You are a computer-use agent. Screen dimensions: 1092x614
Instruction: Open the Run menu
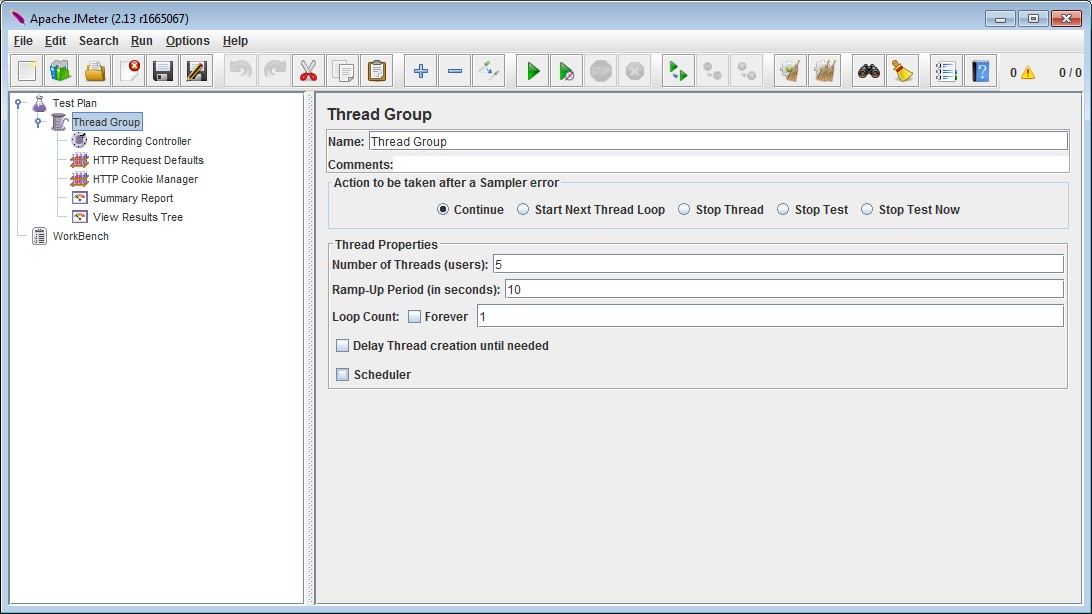click(142, 41)
